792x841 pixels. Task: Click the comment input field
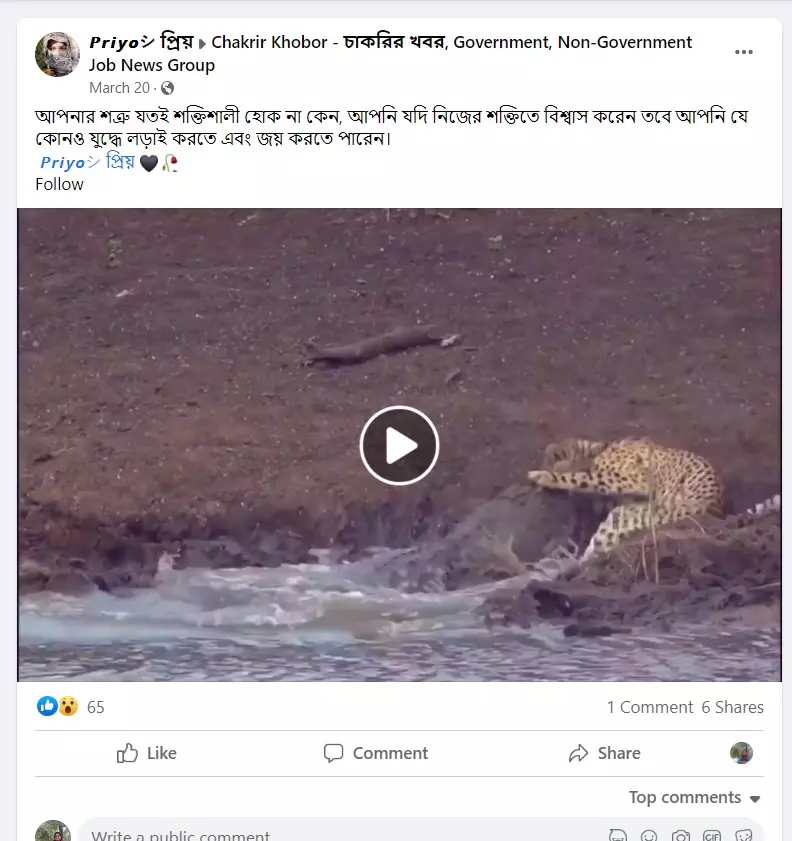click(x=300, y=834)
